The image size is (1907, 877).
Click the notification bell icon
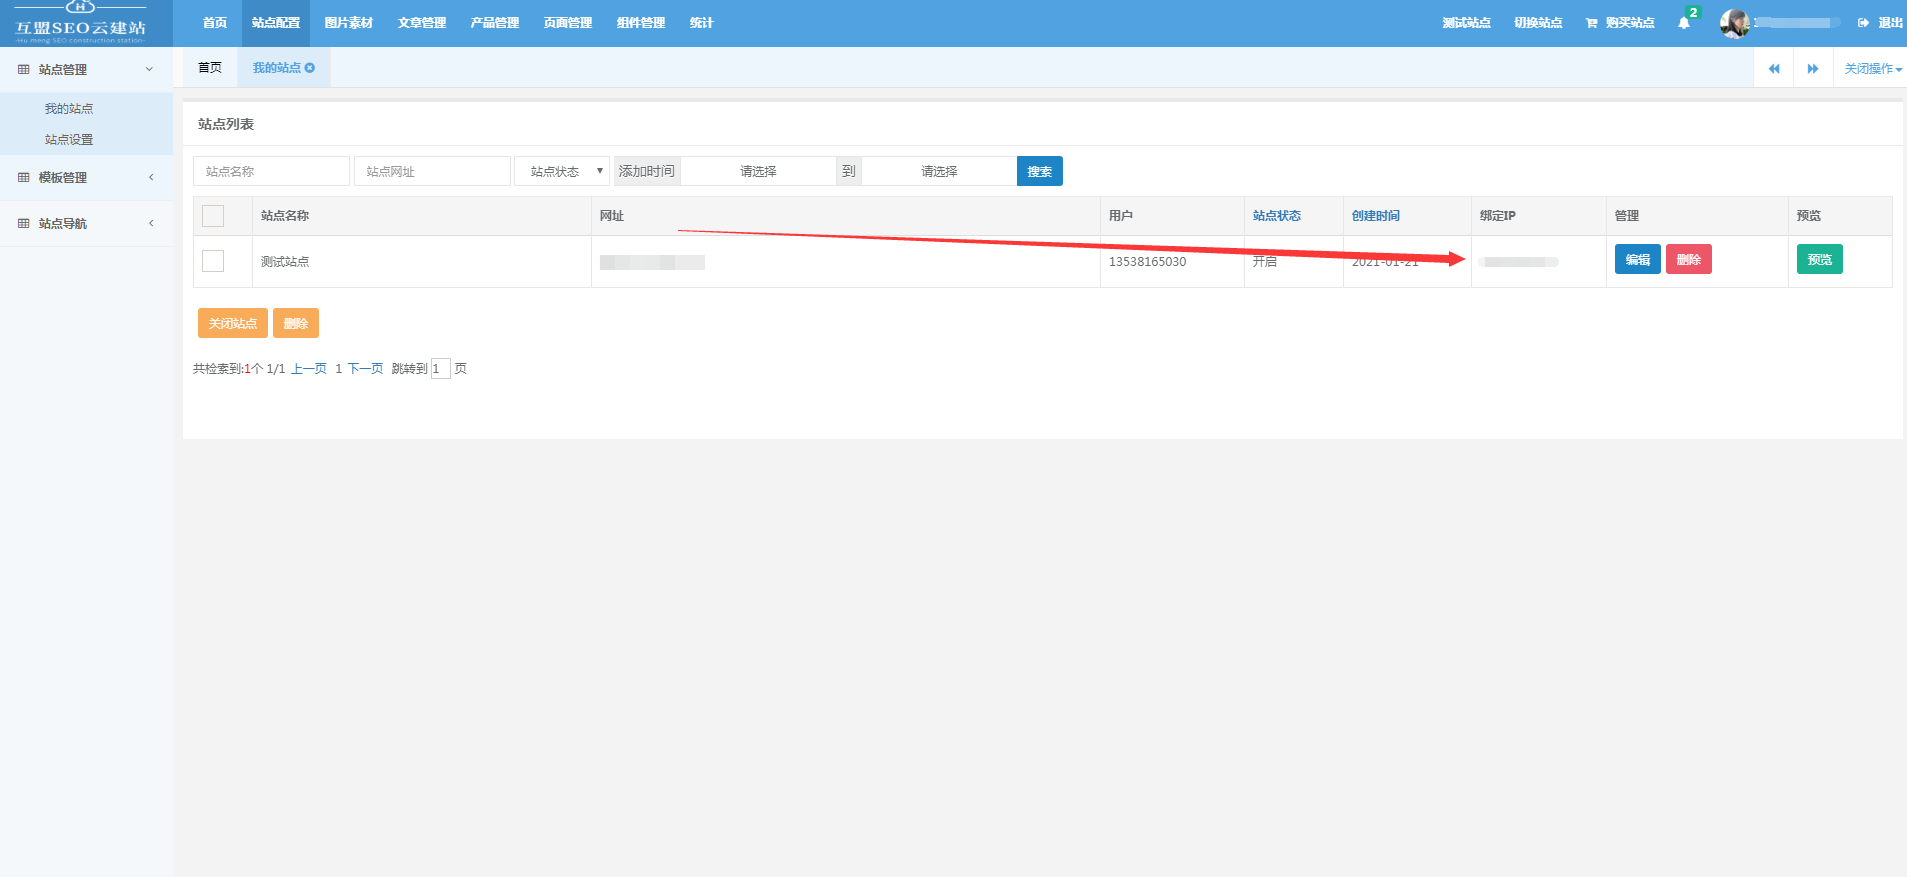coord(1684,23)
